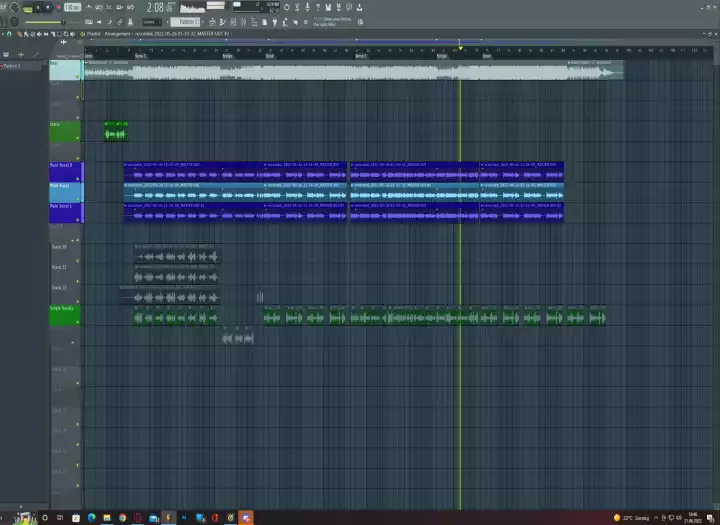Select the playlist Slice tool
Image resolution: width=720 pixels, height=525 pixels.
click(x=53, y=34)
